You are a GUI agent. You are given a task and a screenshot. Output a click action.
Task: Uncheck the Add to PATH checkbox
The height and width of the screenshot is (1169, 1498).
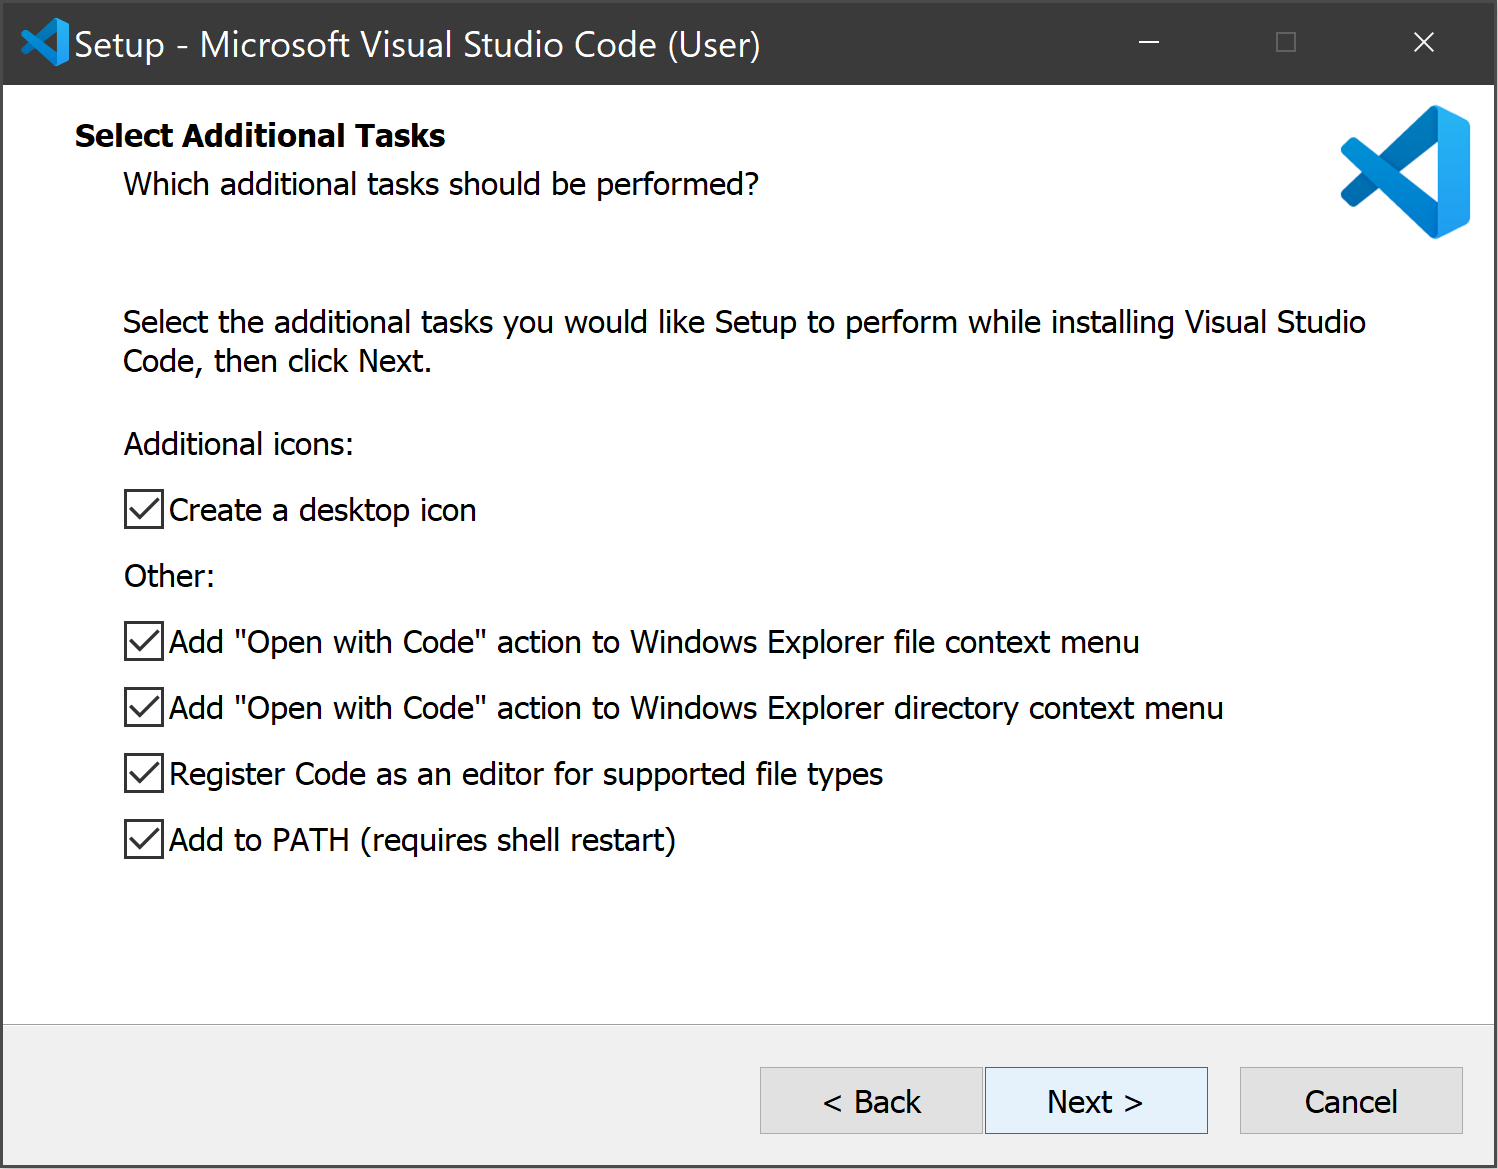pyautogui.click(x=144, y=839)
